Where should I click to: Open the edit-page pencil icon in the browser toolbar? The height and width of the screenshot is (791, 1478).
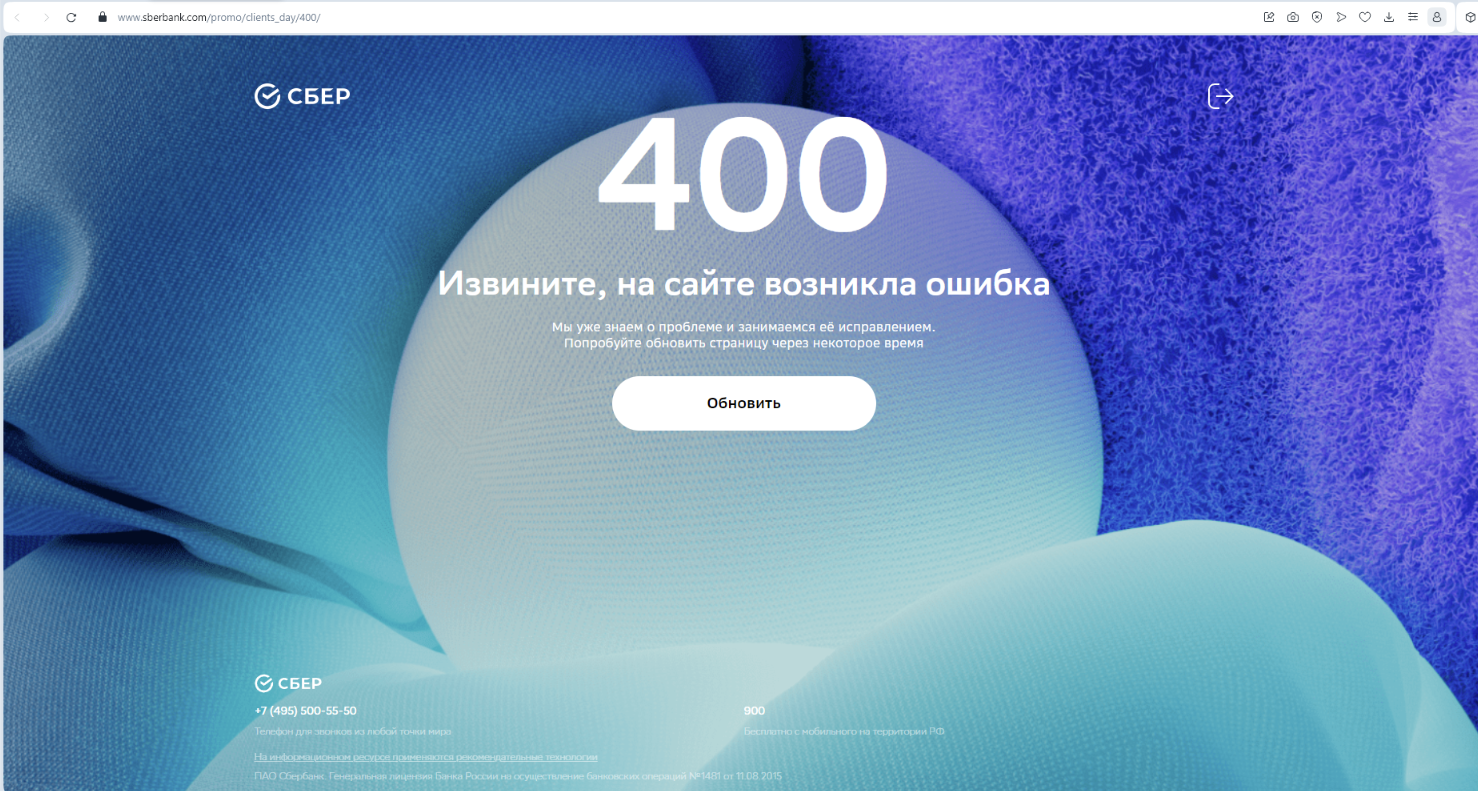[1269, 17]
